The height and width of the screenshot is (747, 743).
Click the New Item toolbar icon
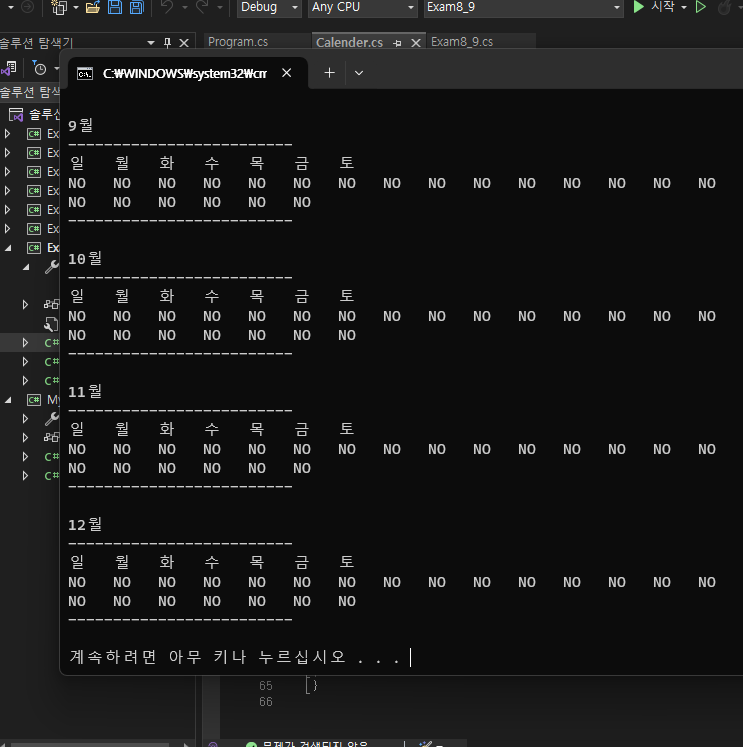[59, 7]
